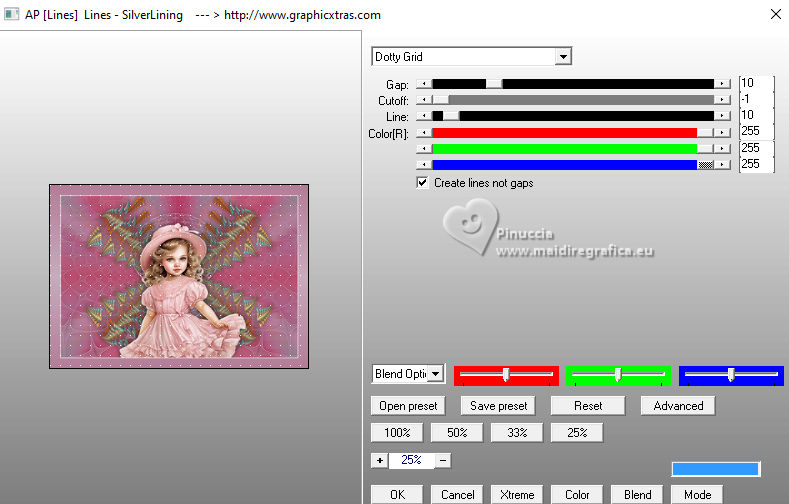Click the Gap slider right arrow
Image resolution: width=789 pixels, height=504 pixels.
(x=722, y=84)
